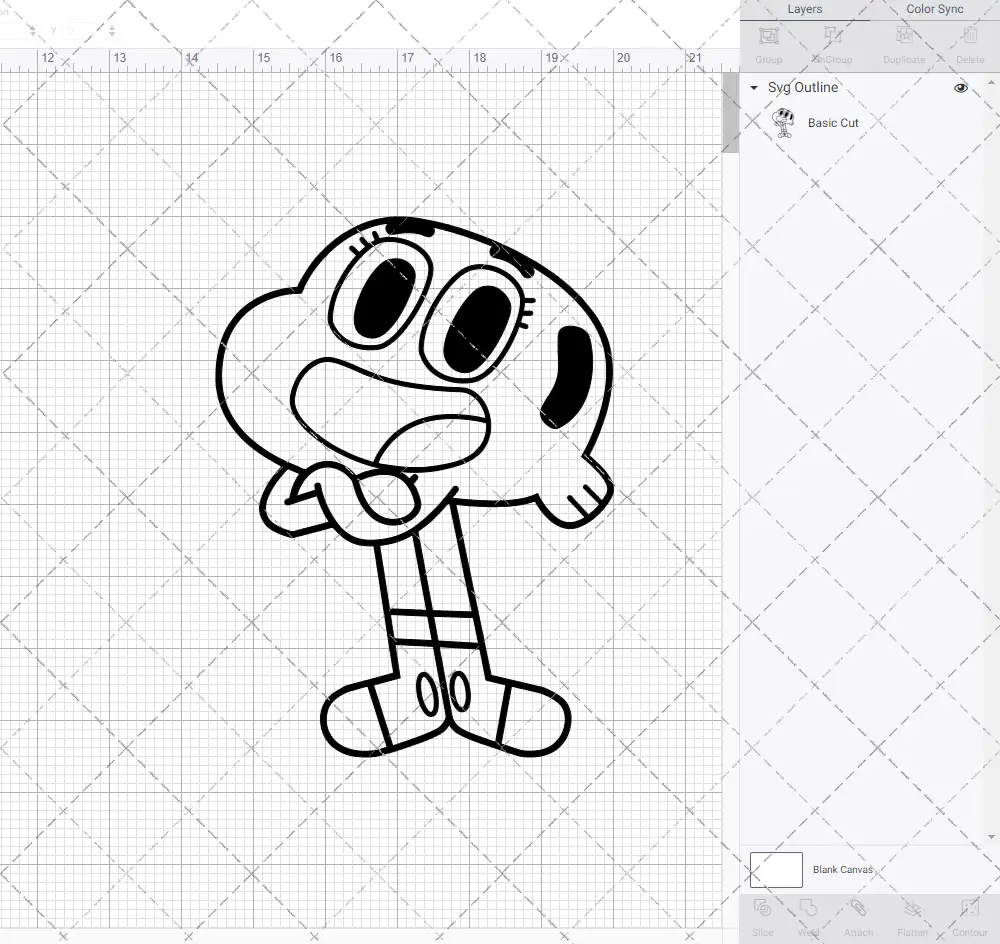Screen dimensions: 1000x944
Task: Select the Layers tab
Action: [x=804, y=9]
